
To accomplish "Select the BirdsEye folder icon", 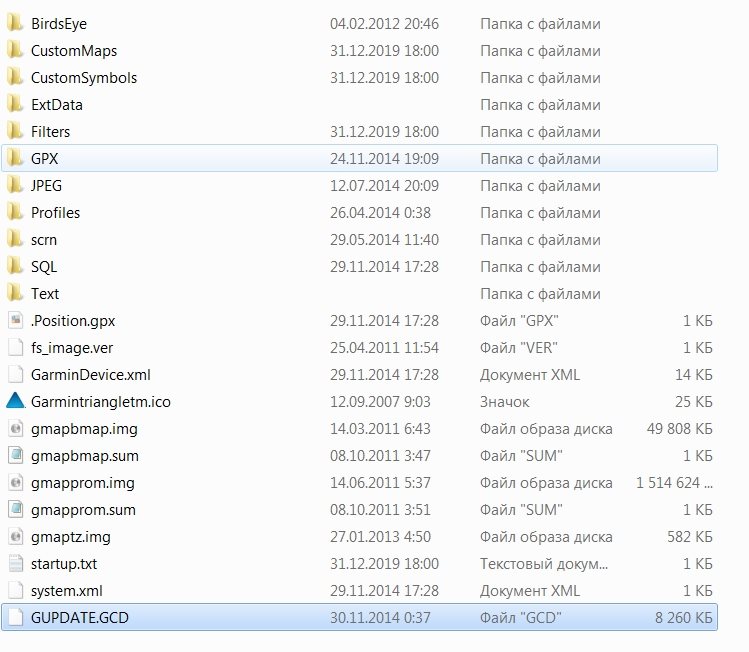I will pyautogui.click(x=15, y=23).
